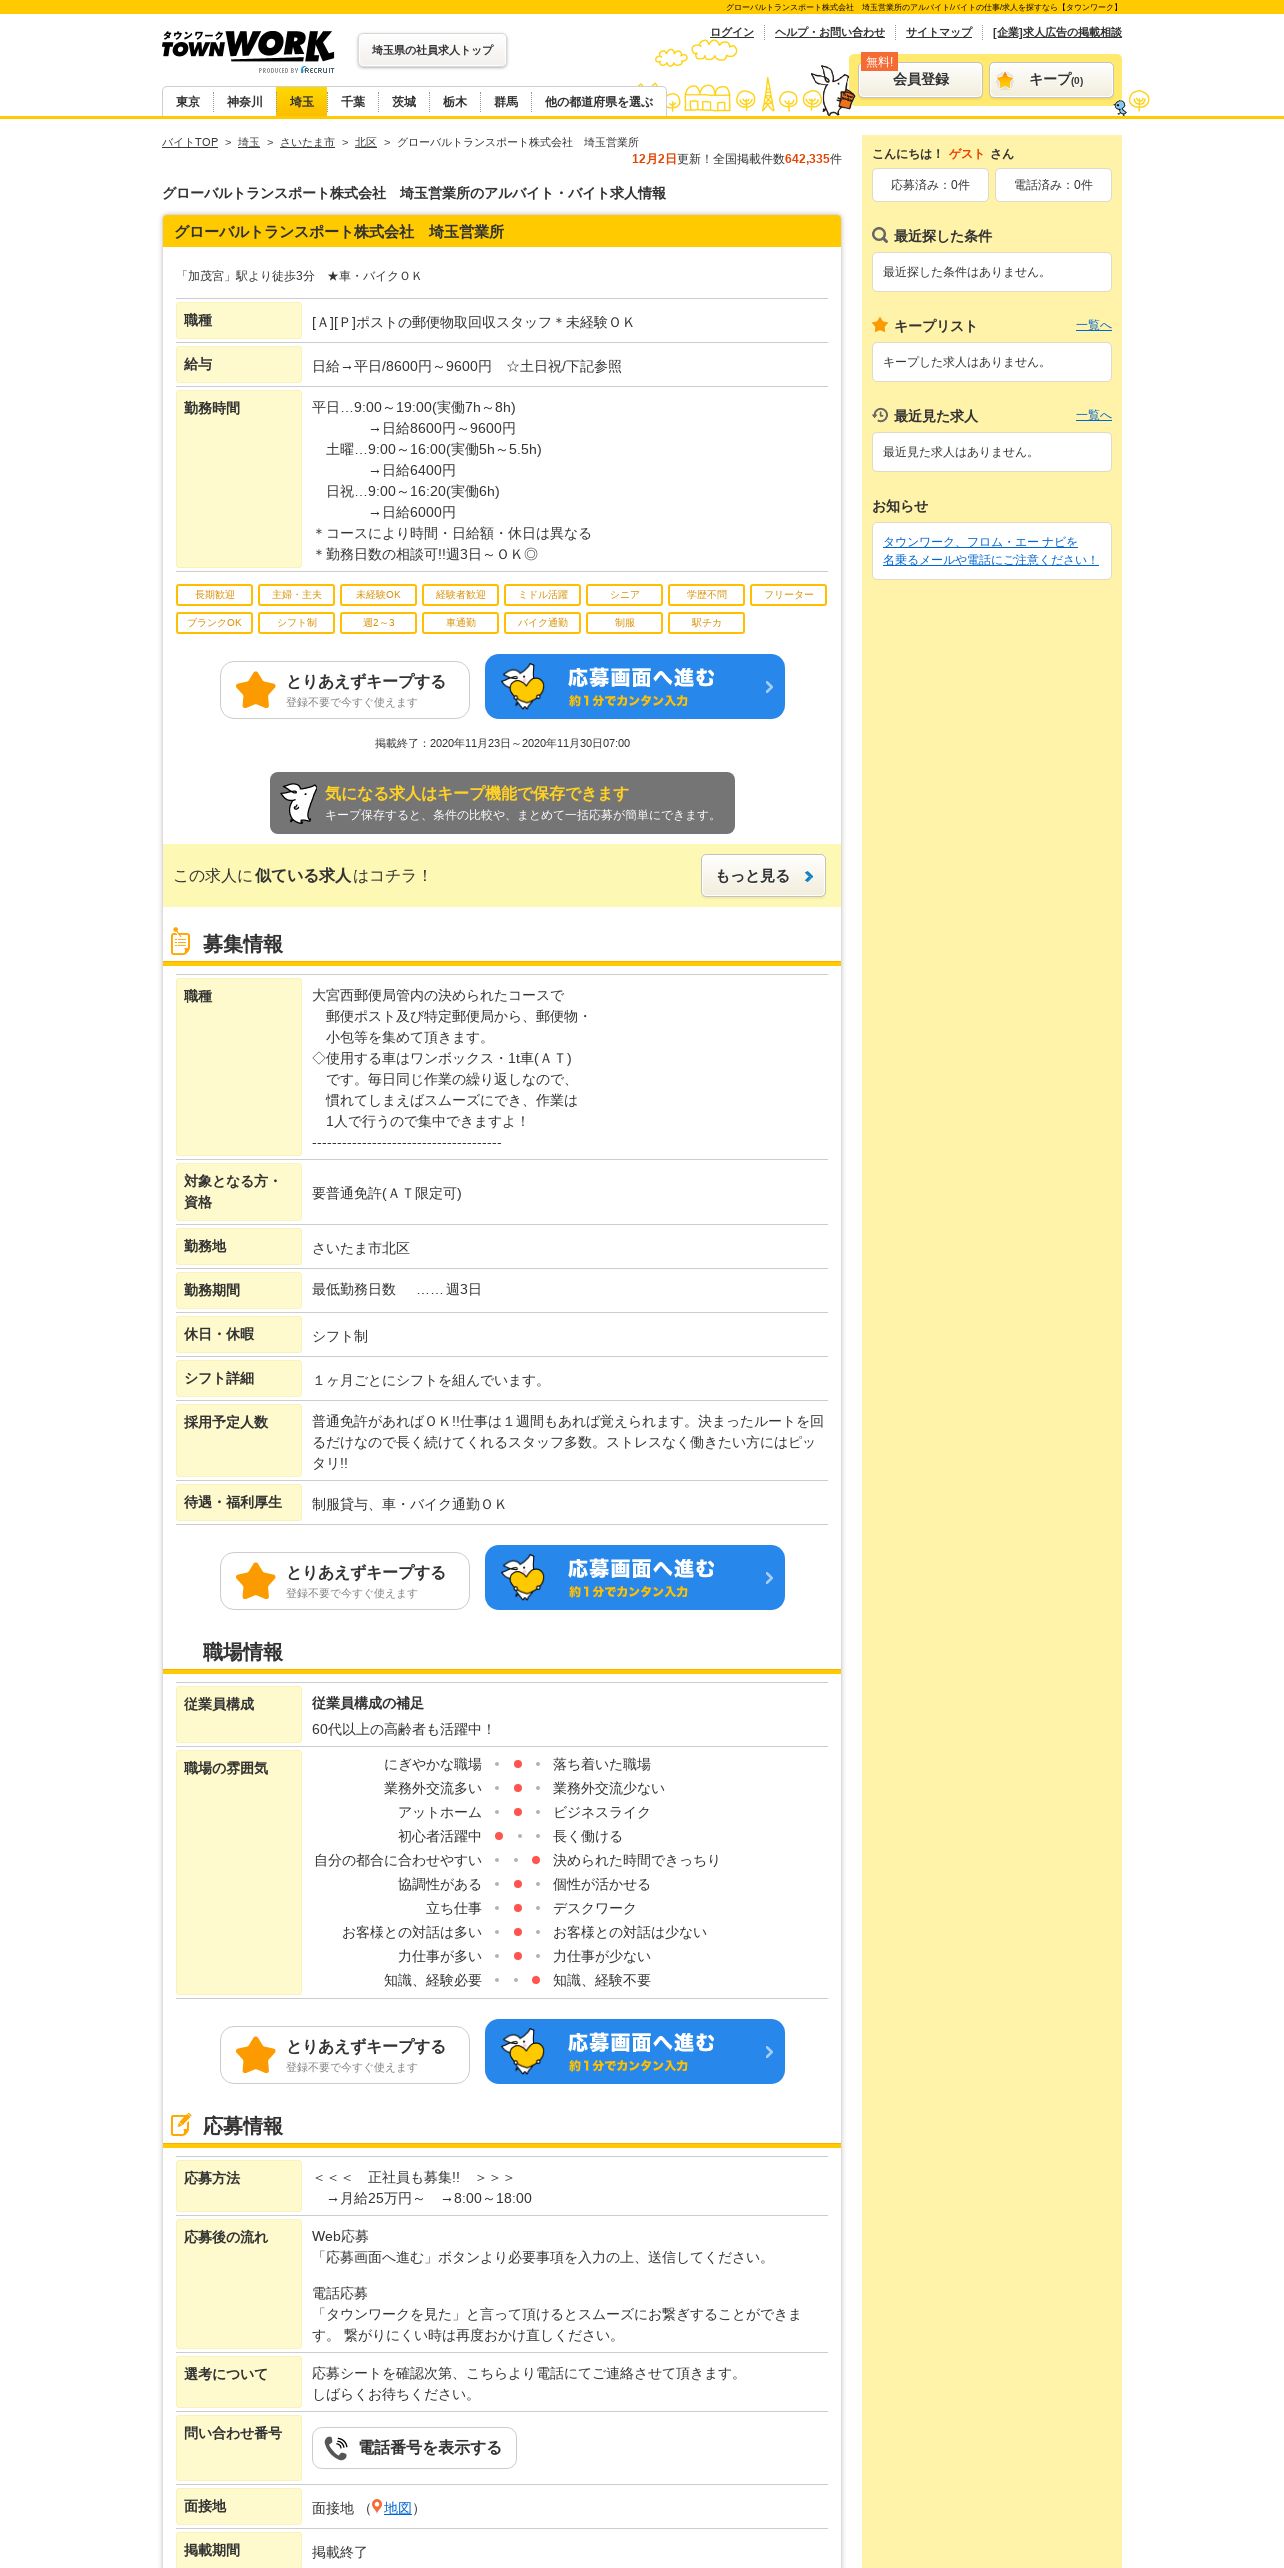
Task: Click the ミドル活躍 tag
Action: coord(543,595)
